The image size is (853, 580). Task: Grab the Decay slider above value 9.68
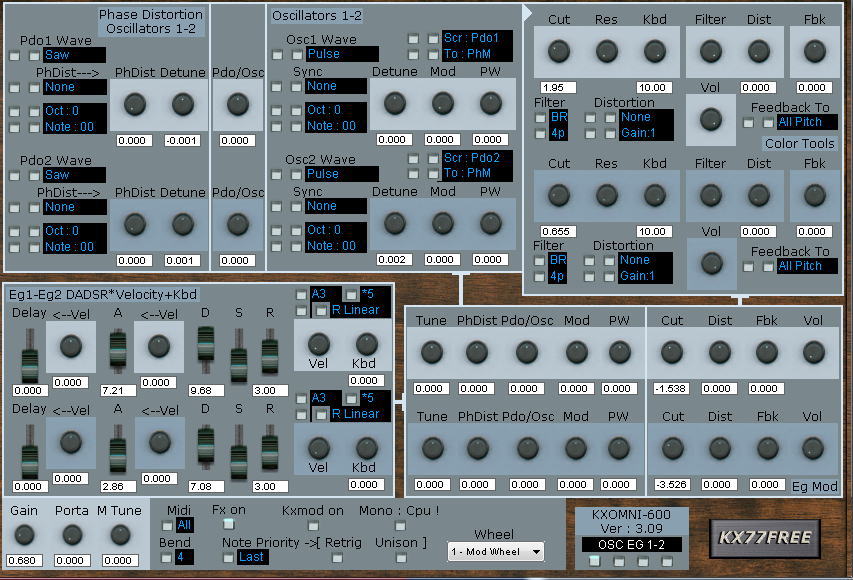click(x=206, y=345)
